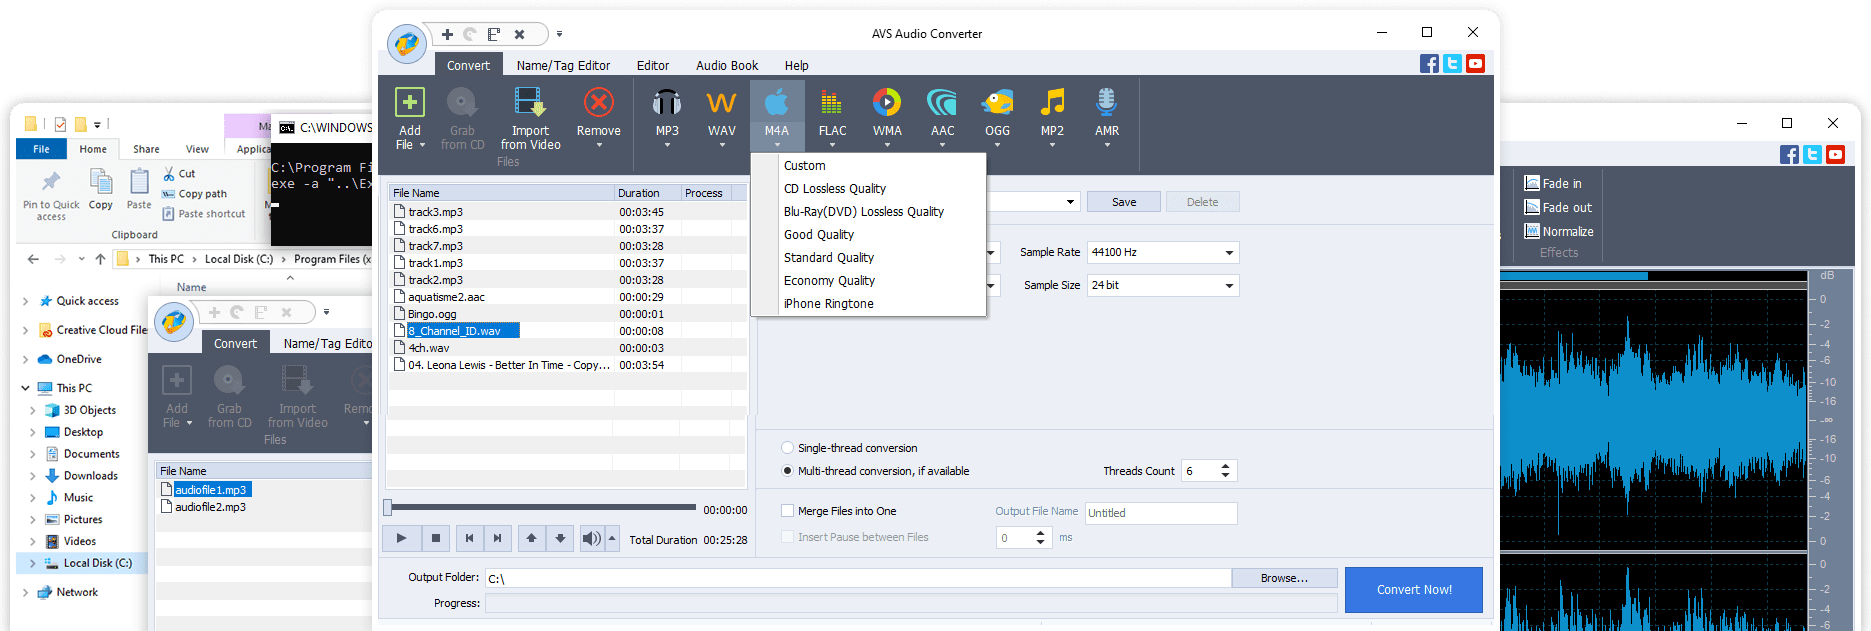This screenshot has height=631, width=1871.
Task: Select Multi-thread conversion radio button
Action: click(x=788, y=471)
